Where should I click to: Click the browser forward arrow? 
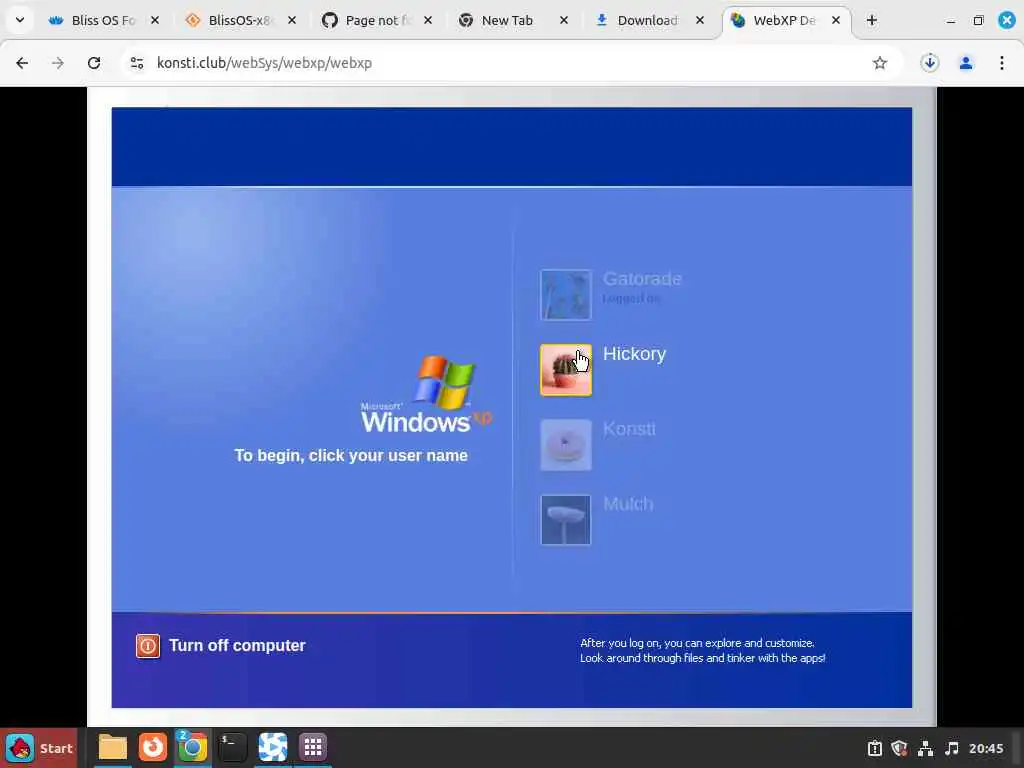click(58, 63)
